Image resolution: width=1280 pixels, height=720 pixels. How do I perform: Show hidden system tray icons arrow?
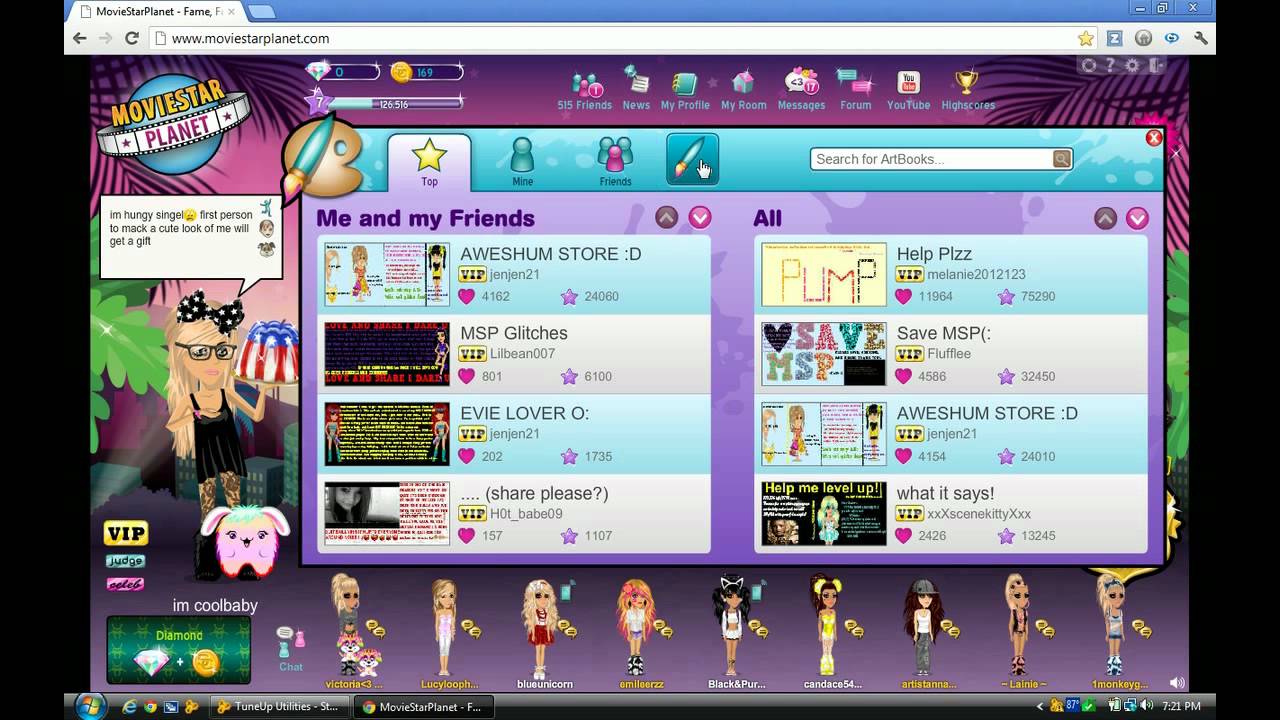[x=1041, y=707]
